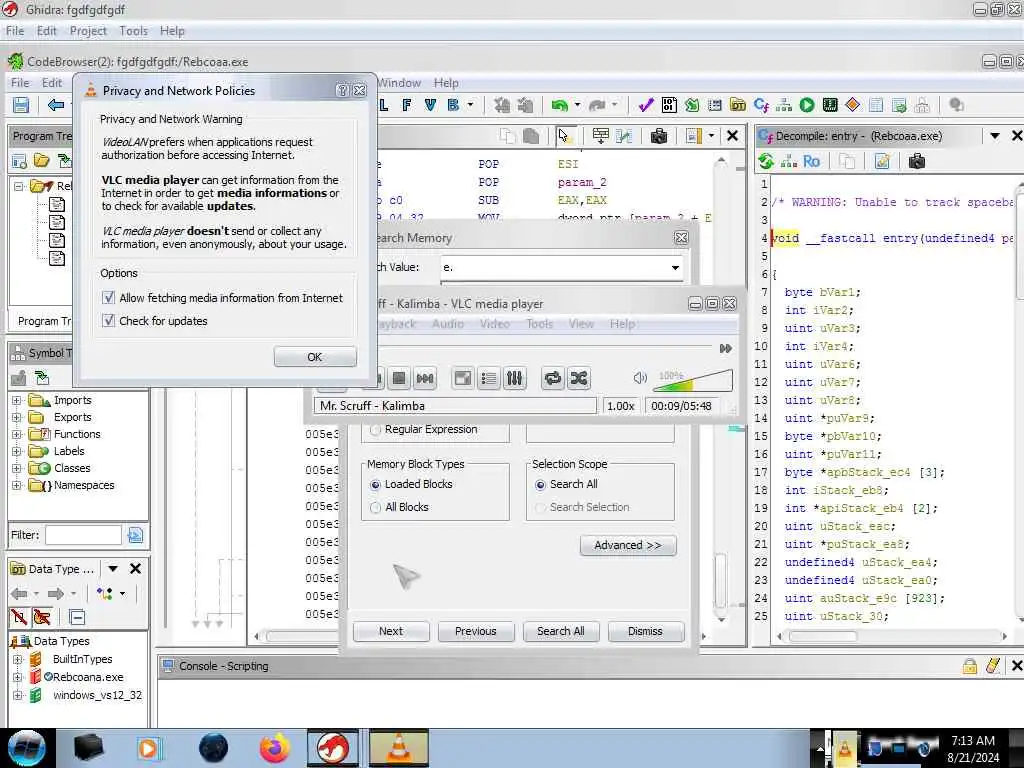Image resolution: width=1024 pixels, height=768 pixels.
Task: Expand the Imports tree node
Action: coord(17,400)
